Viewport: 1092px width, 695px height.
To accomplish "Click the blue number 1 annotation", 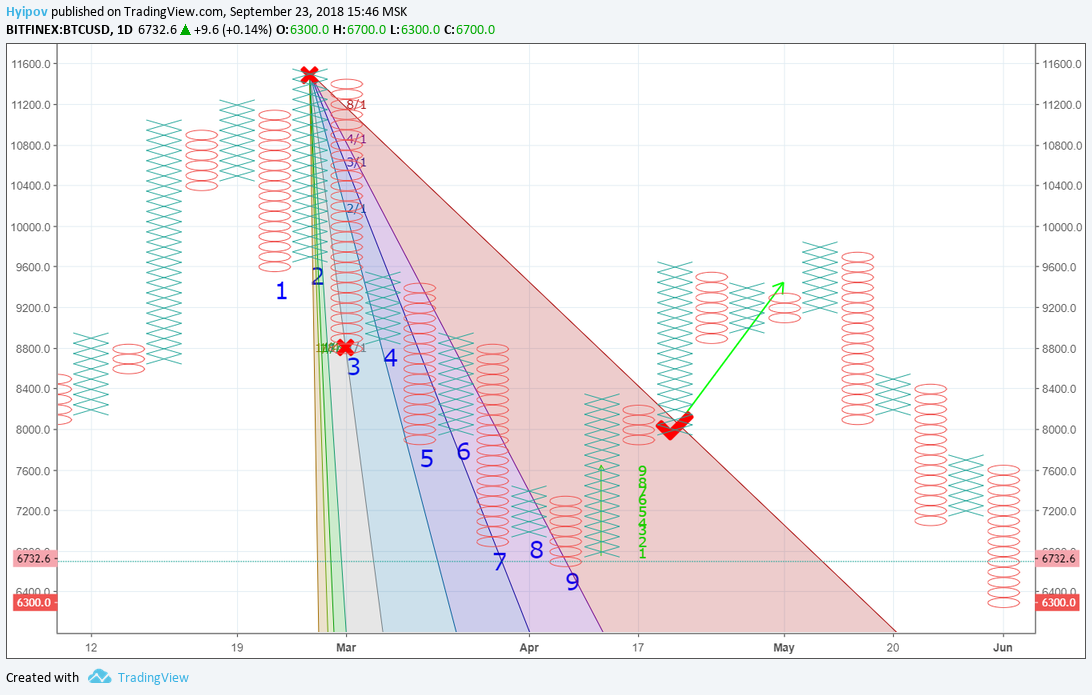I will [281, 291].
